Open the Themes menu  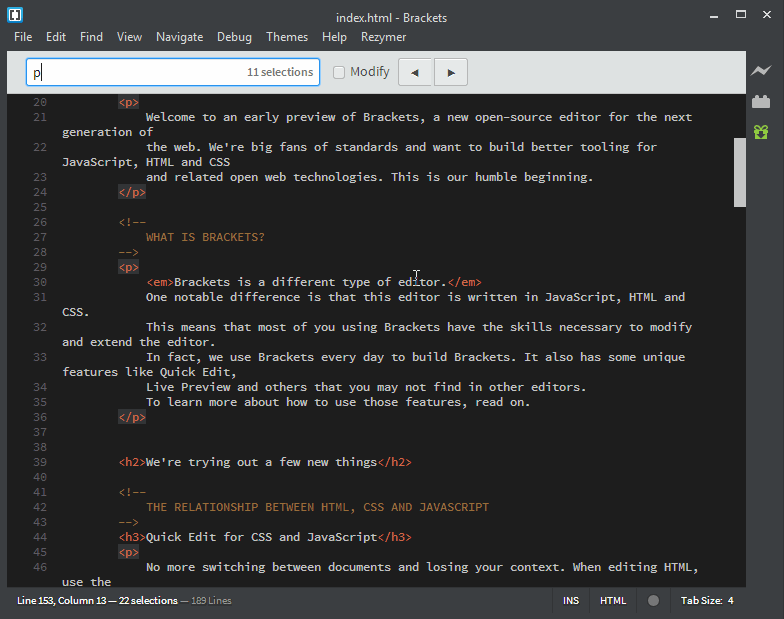287,37
